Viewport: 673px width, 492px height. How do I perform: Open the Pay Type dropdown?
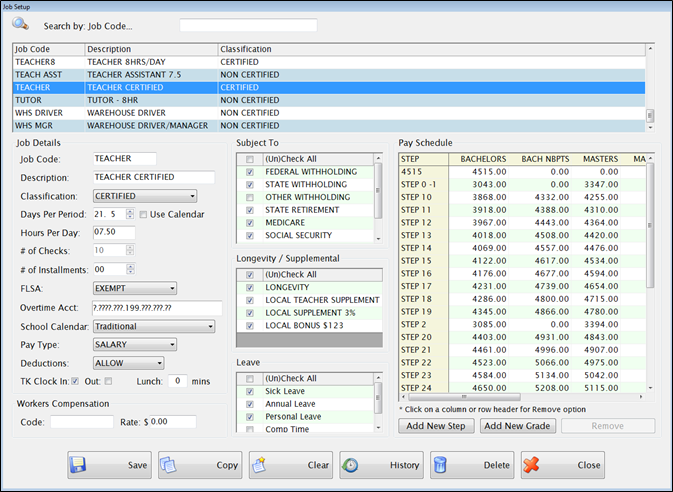pos(135,344)
